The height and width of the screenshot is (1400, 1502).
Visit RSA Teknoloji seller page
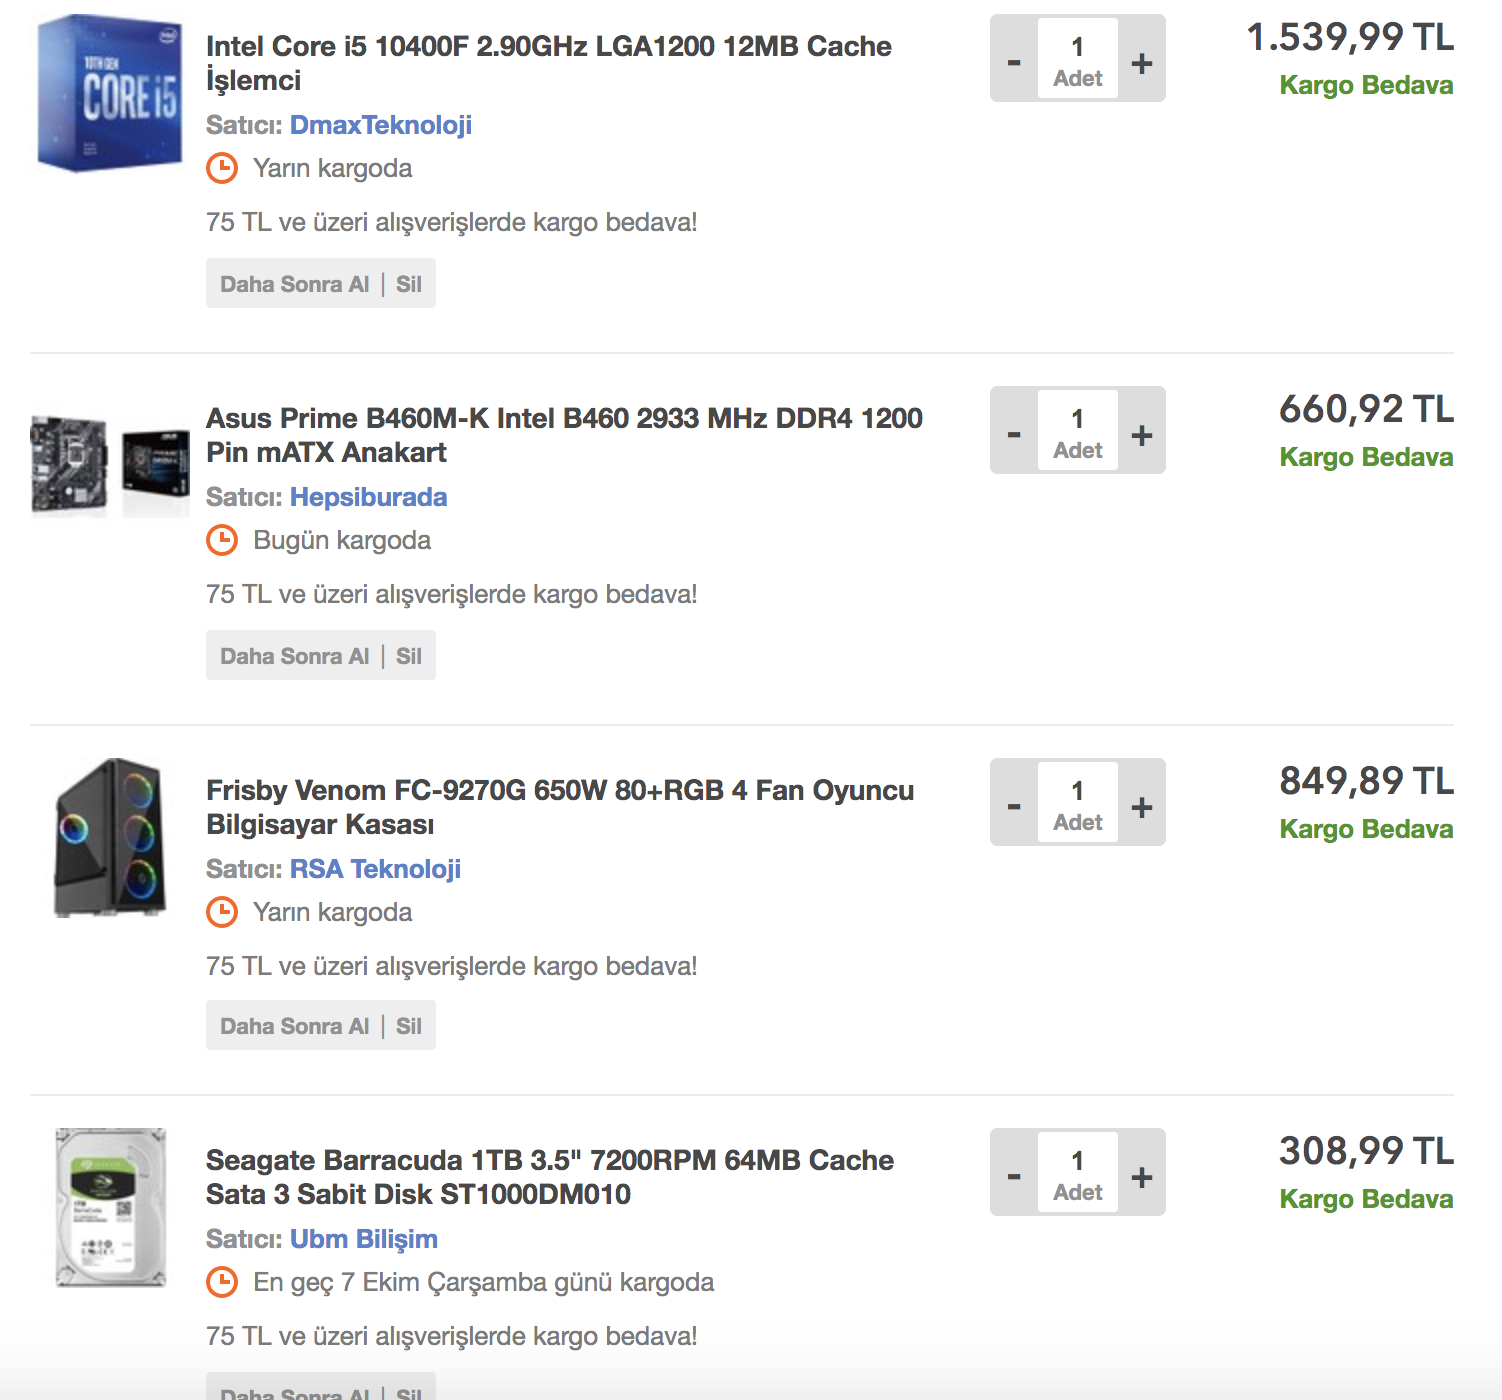coord(375,869)
